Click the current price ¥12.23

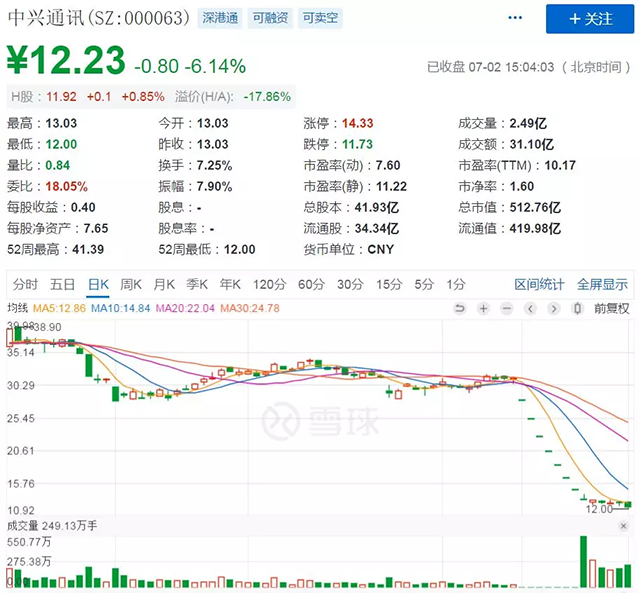(x=66, y=60)
